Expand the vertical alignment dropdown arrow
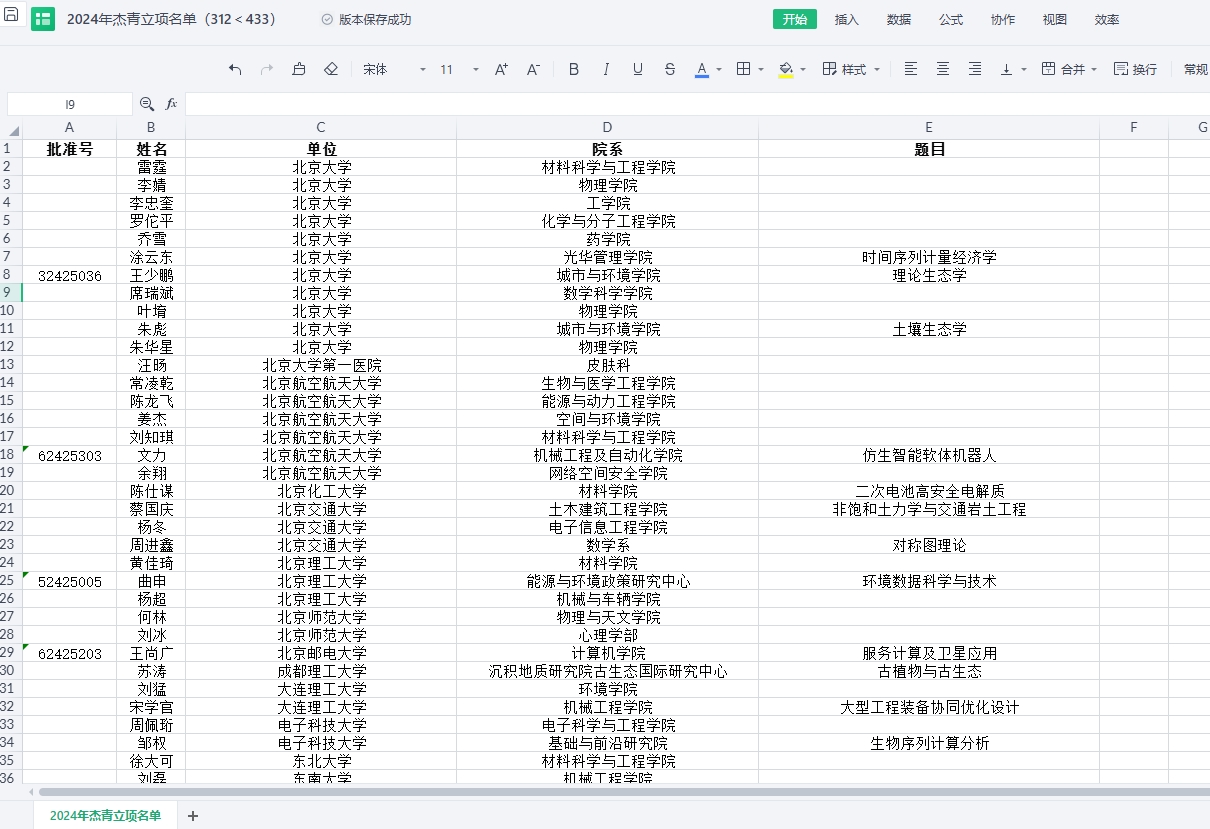The width and height of the screenshot is (1210, 829). click(1024, 70)
